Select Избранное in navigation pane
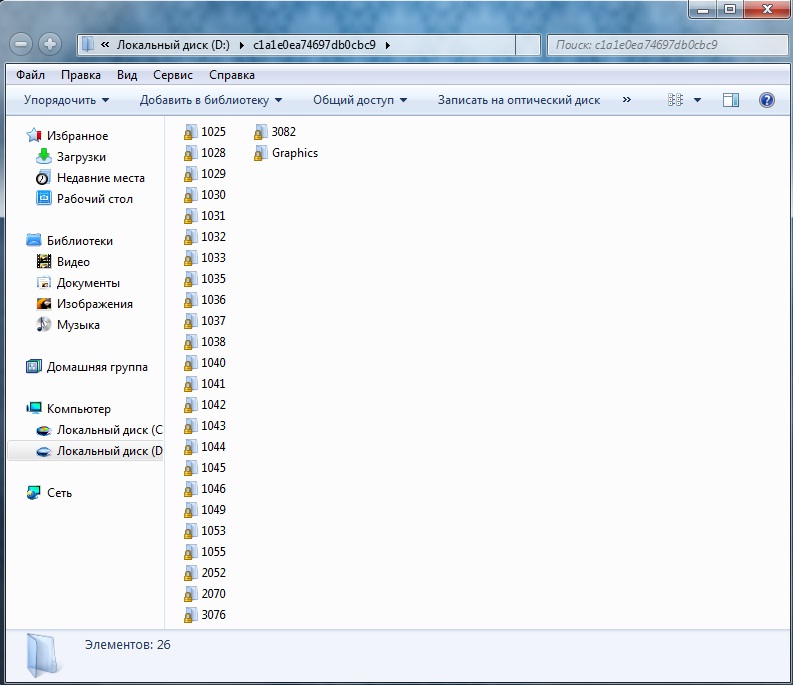The image size is (793, 685). pyautogui.click(x=77, y=136)
